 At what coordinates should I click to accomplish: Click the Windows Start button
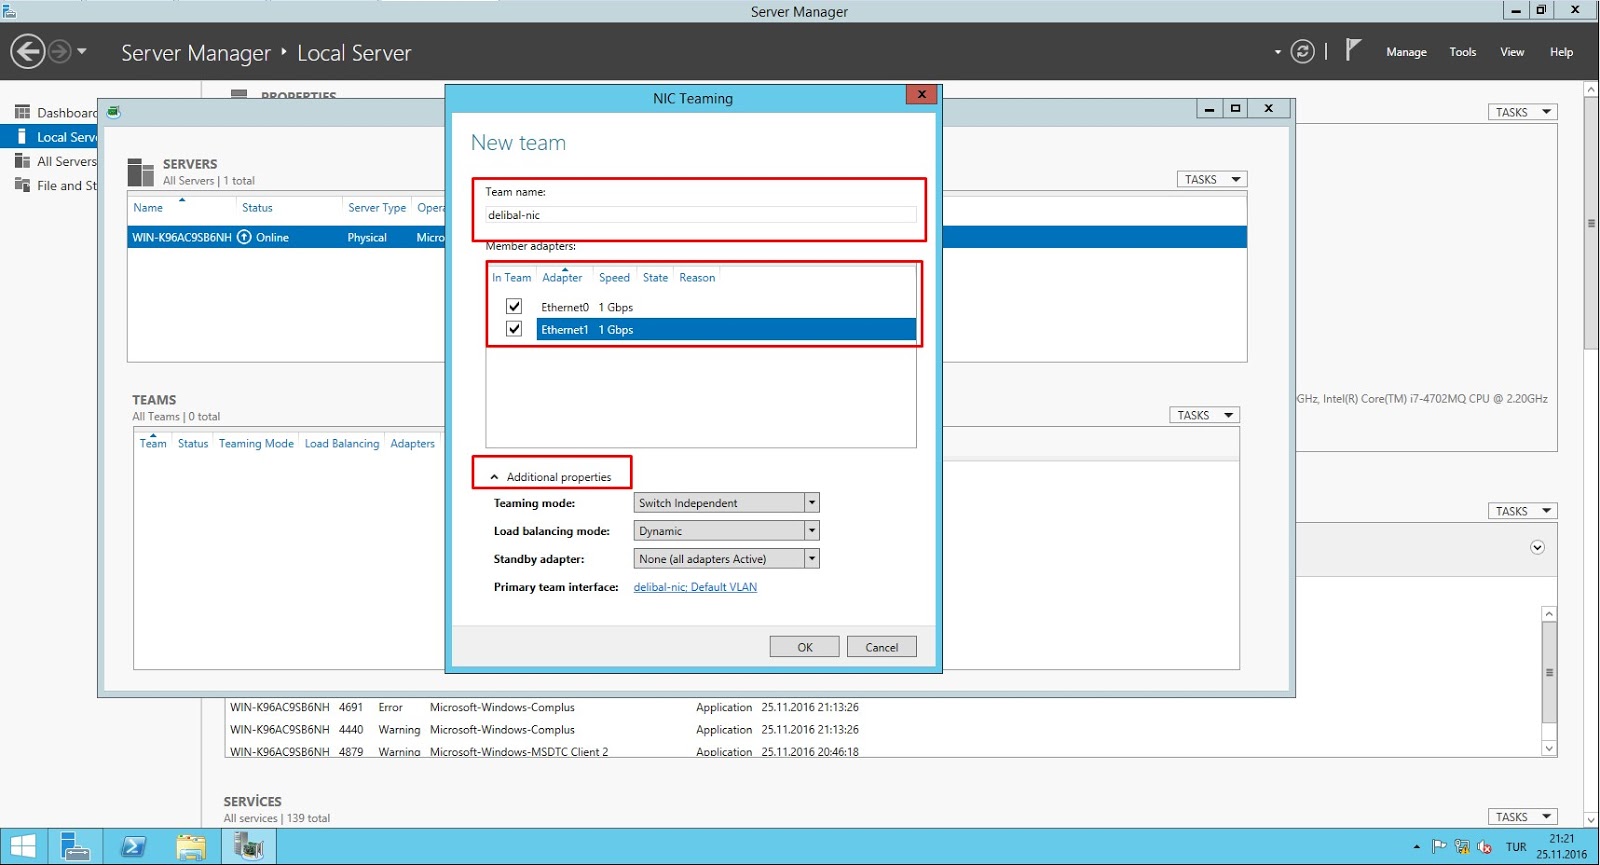pos(22,847)
